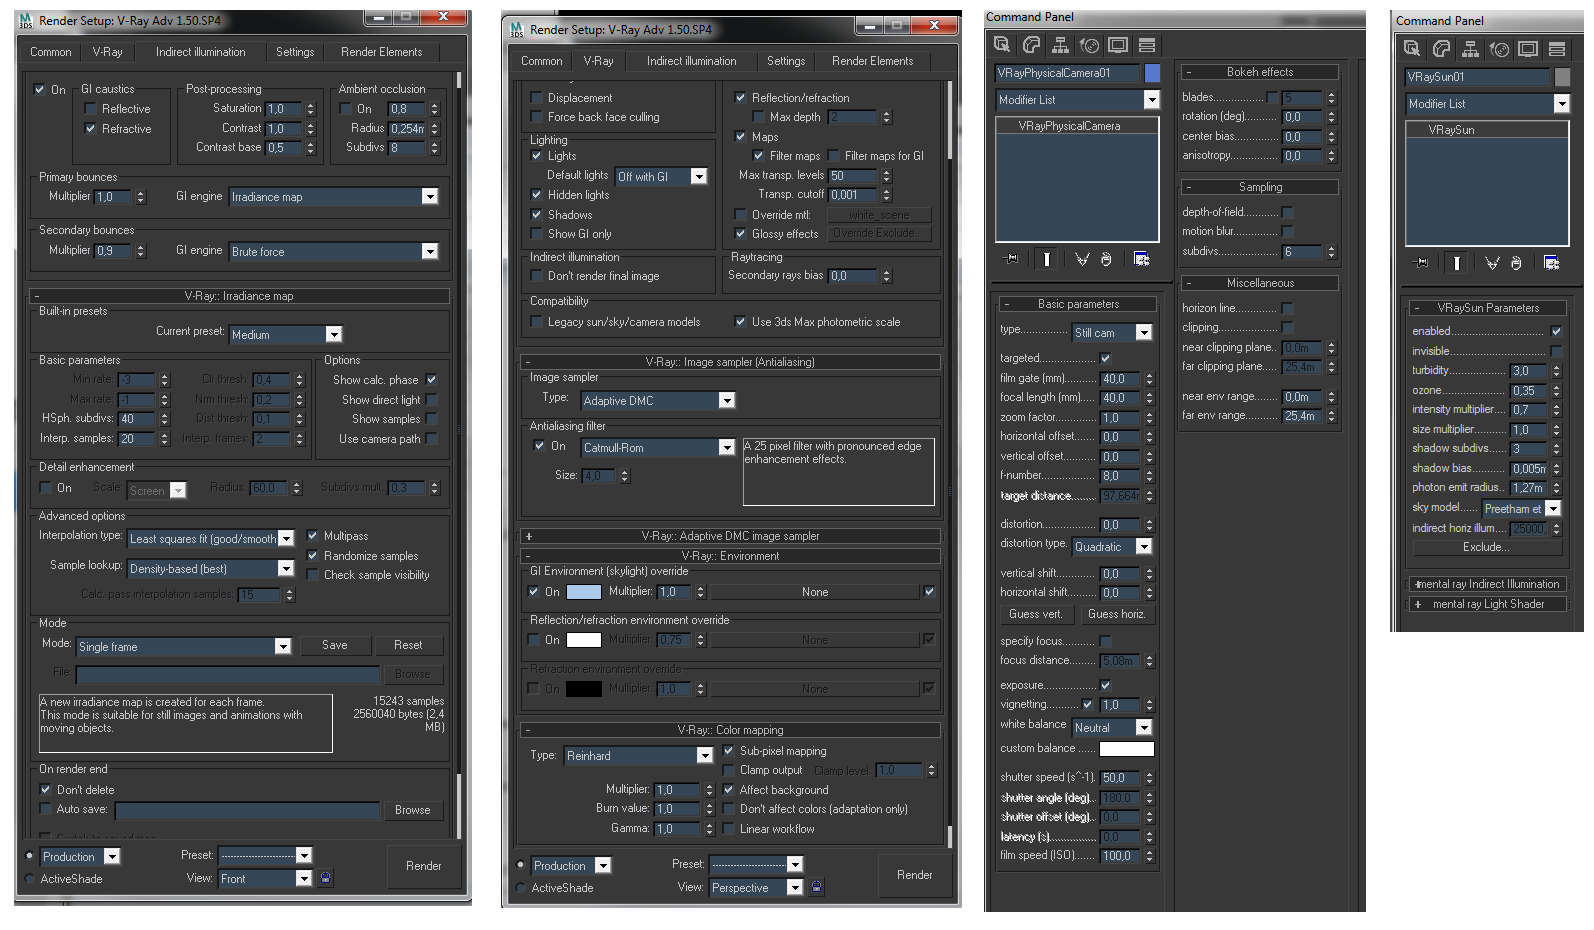
Task: Open the primary bounces GI engine dropdown (Irradiance map)
Action: tap(334, 197)
